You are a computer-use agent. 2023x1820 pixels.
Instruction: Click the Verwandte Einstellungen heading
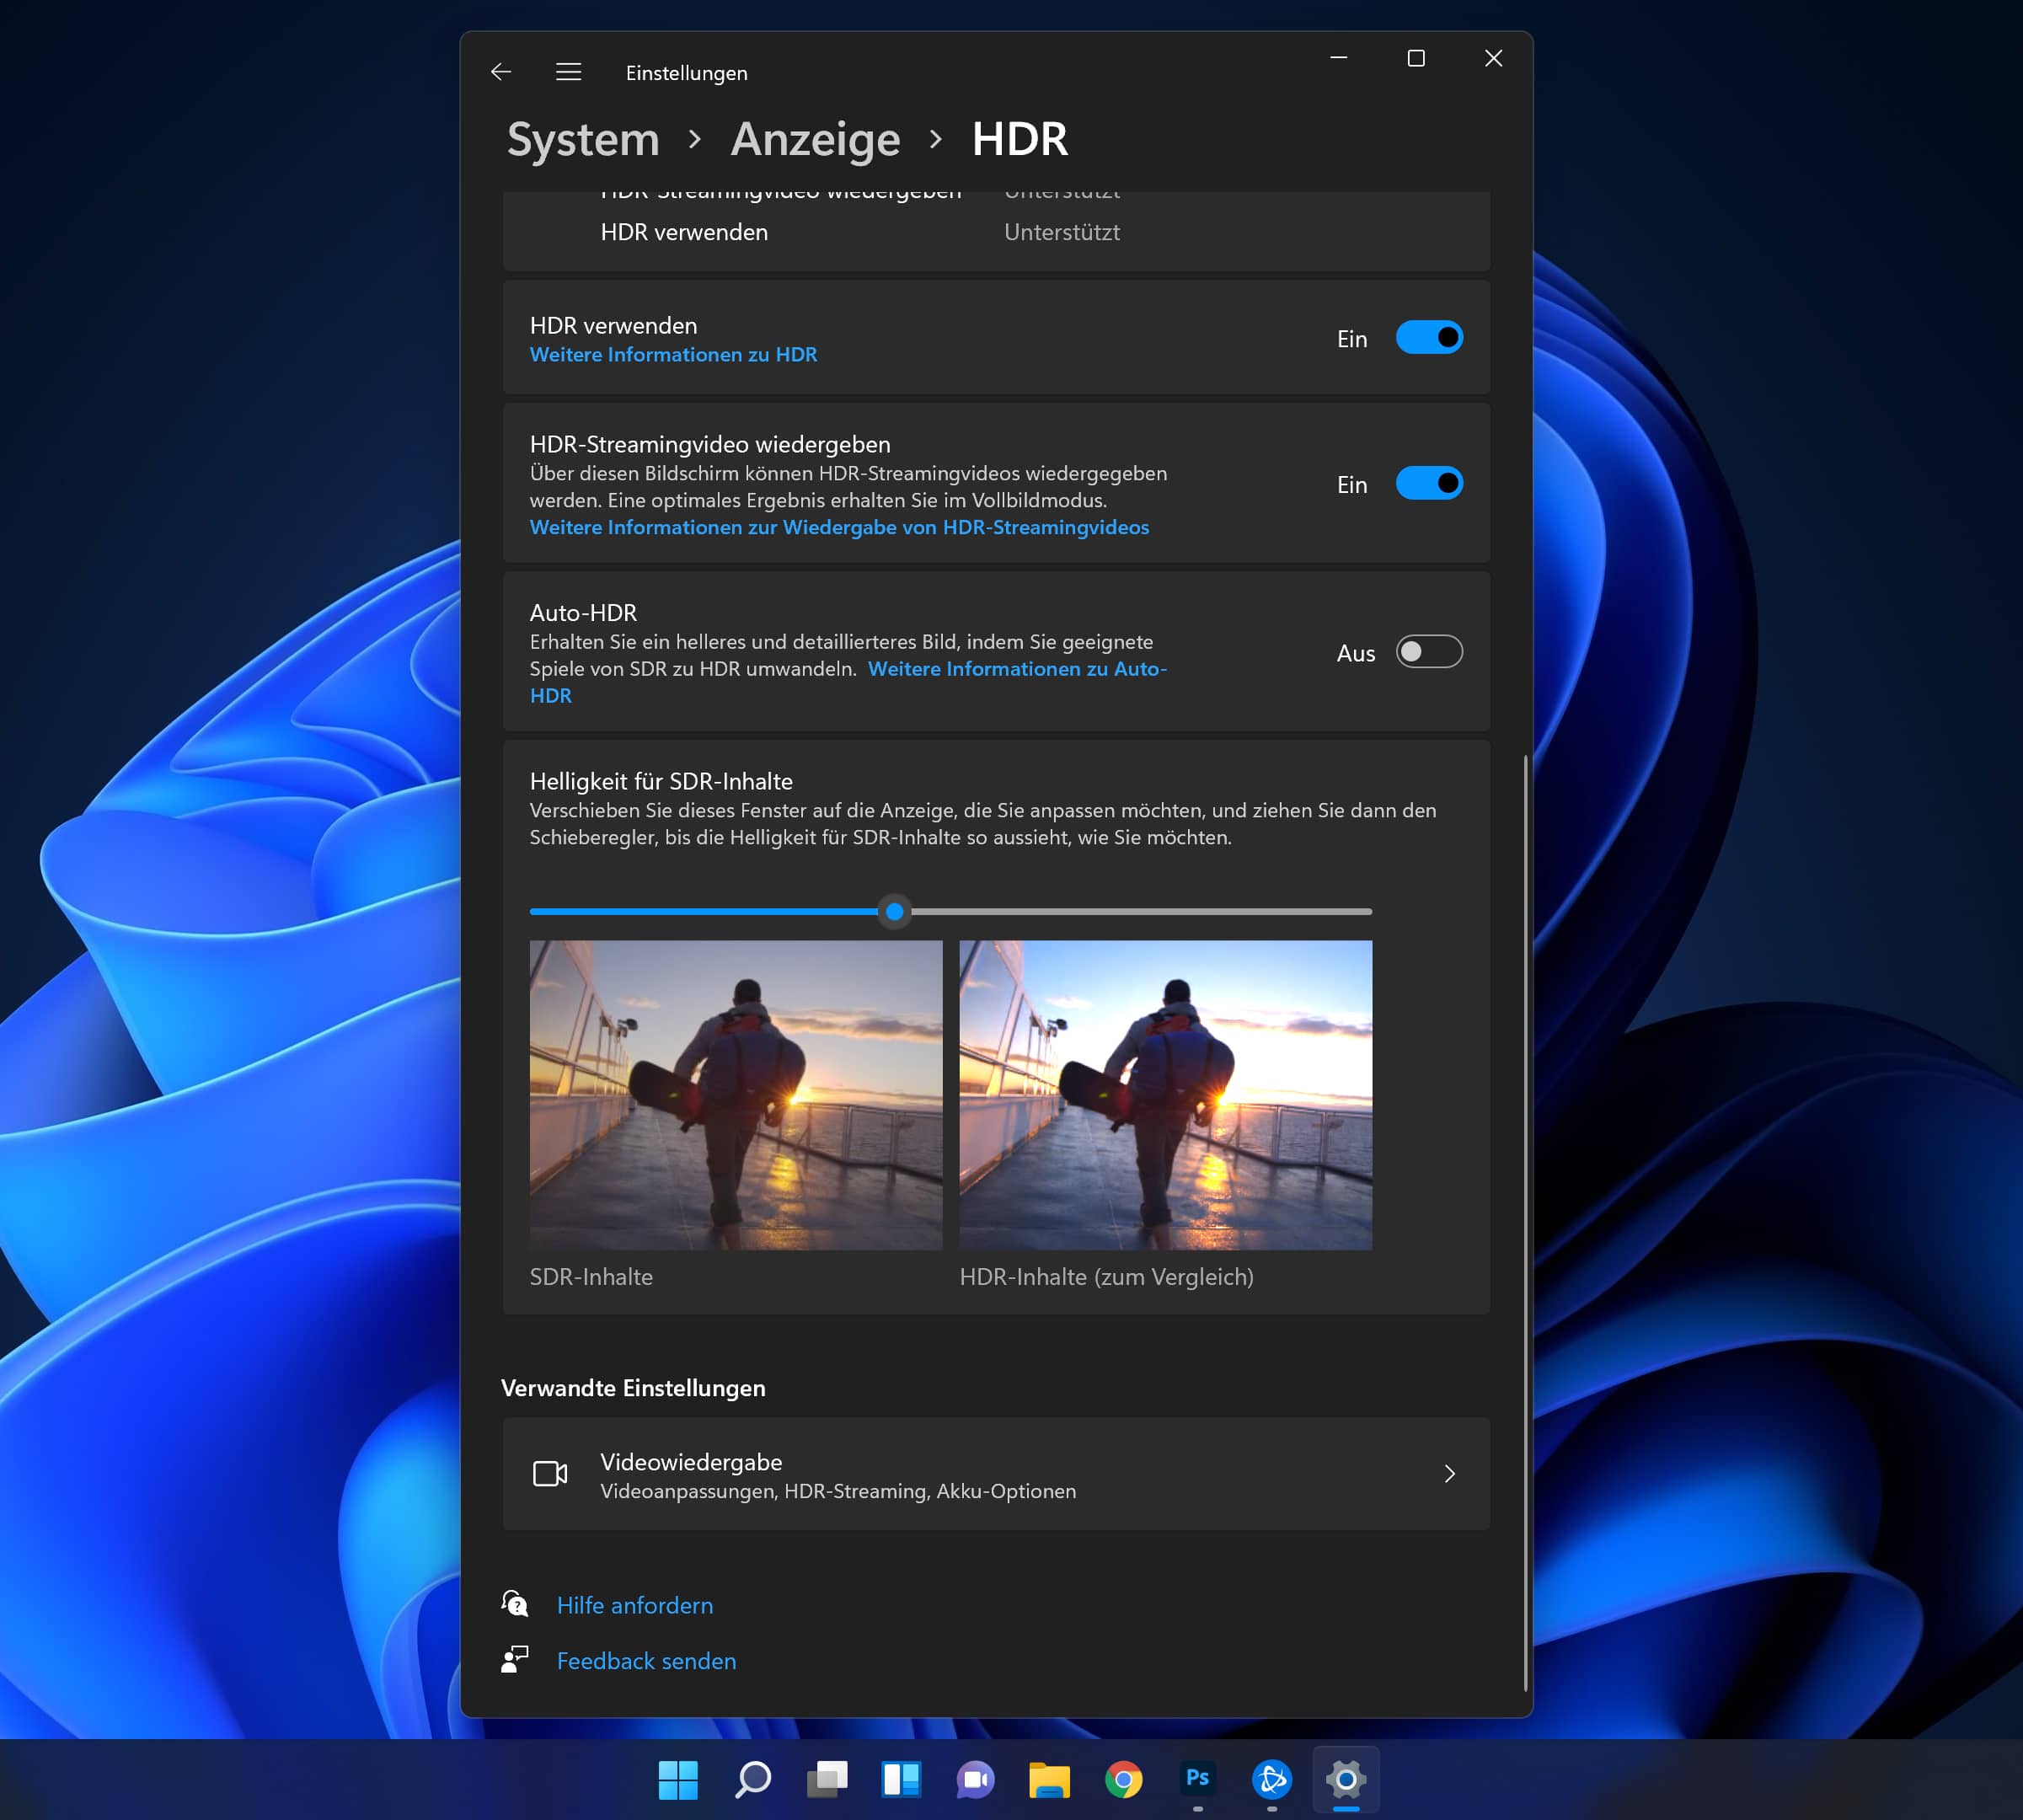[x=633, y=1388]
